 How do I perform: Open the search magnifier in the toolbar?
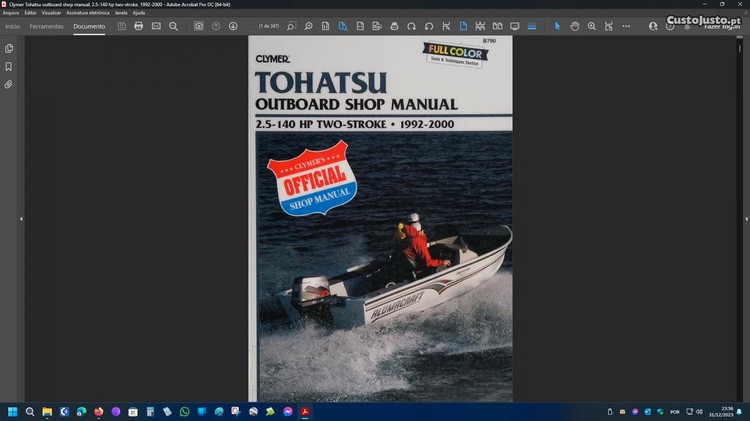pyautogui.click(x=173, y=26)
